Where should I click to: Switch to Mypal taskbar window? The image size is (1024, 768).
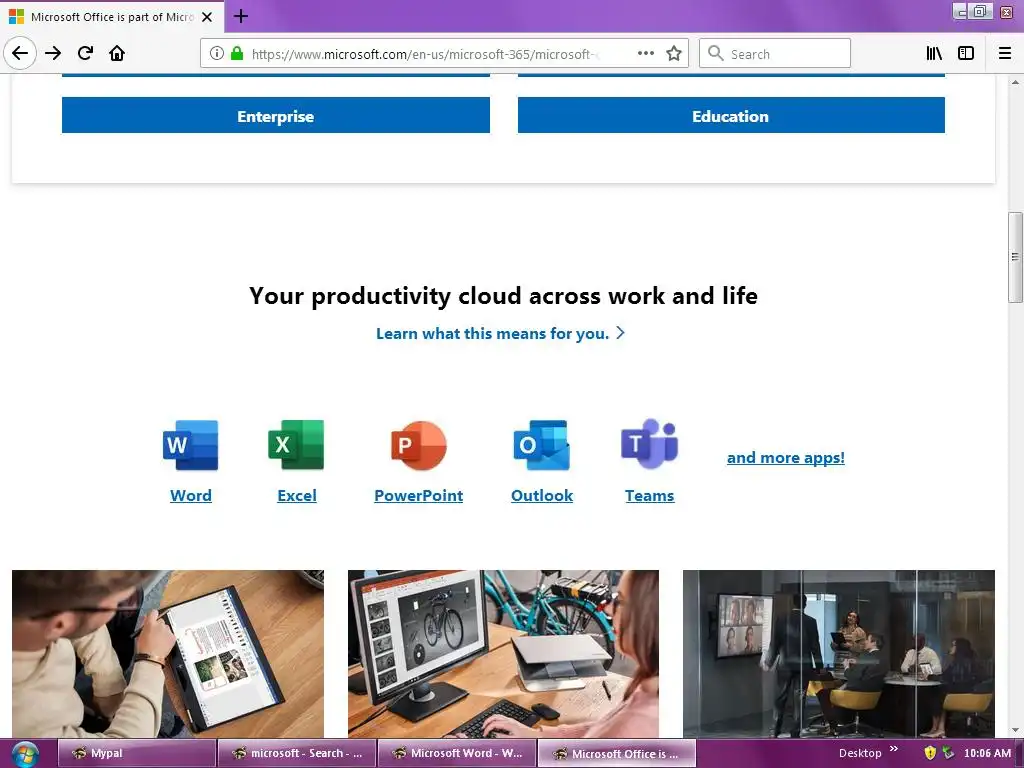(x=137, y=753)
